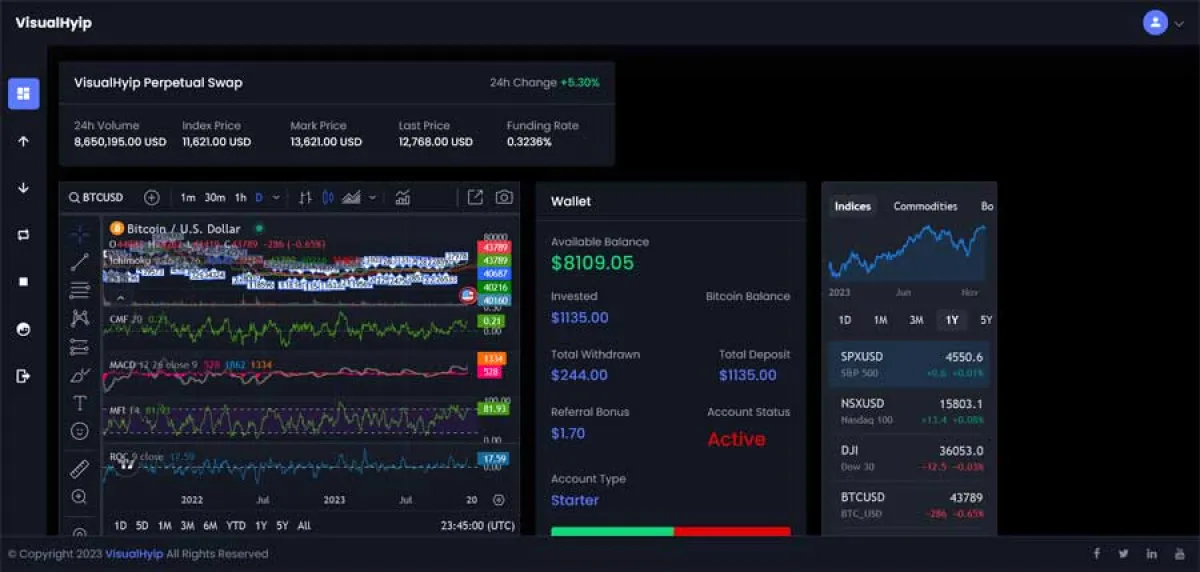This screenshot has height=572, width=1200.
Task: Select the forecasting and measurement tool
Action: point(79,348)
